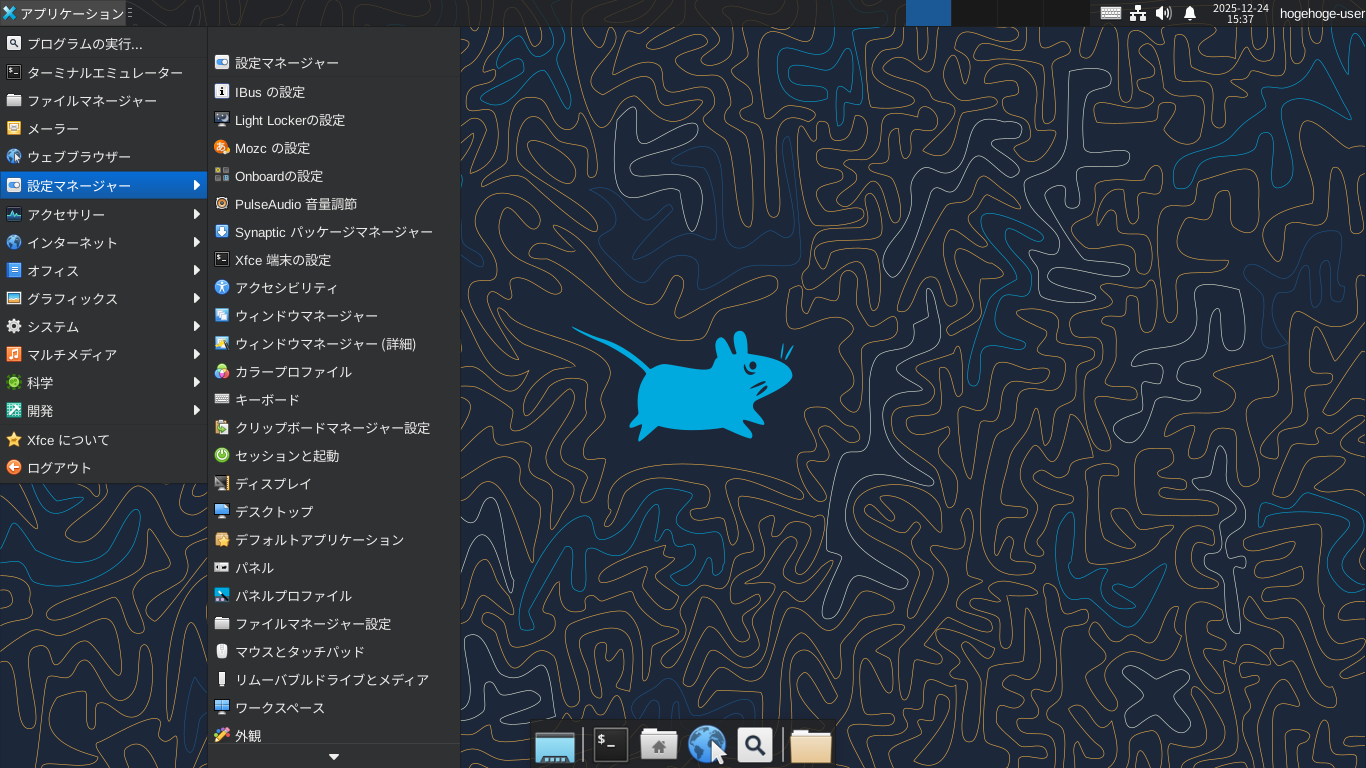Click the keyboard tray icon
Screen dimensions: 1366x768
[1111, 13]
